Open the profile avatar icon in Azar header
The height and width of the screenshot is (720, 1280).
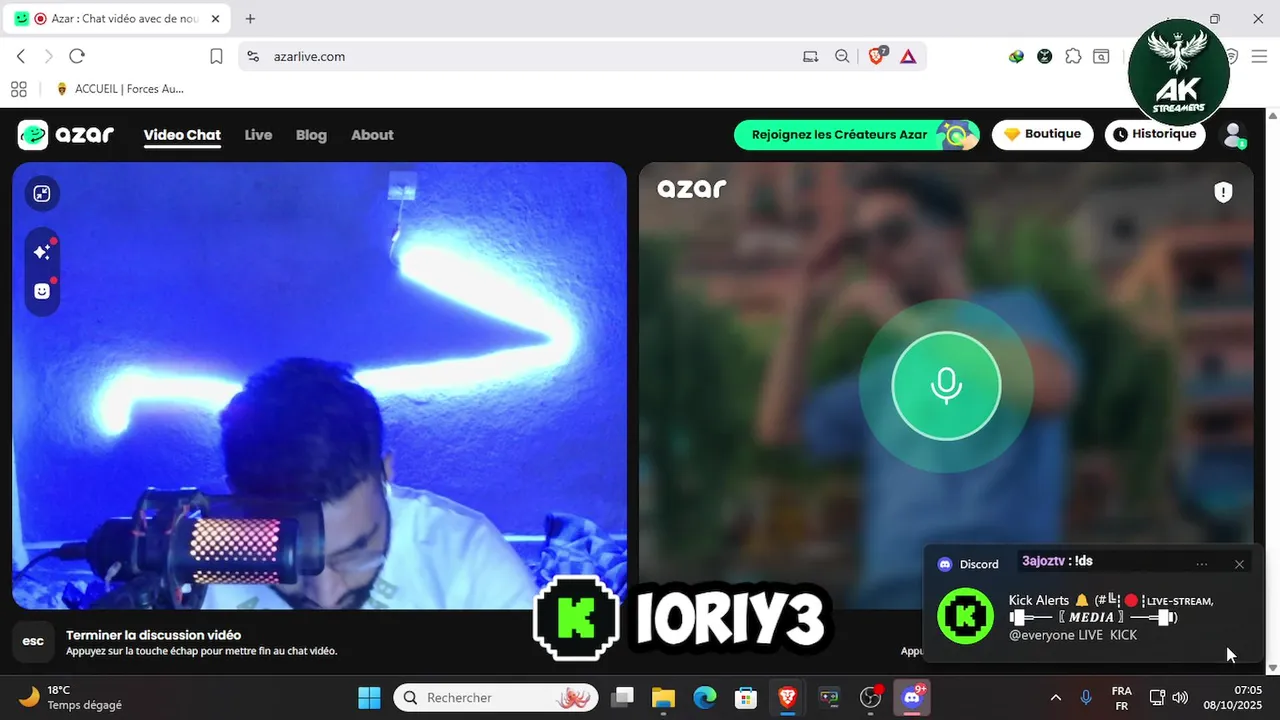tap(1234, 135)
